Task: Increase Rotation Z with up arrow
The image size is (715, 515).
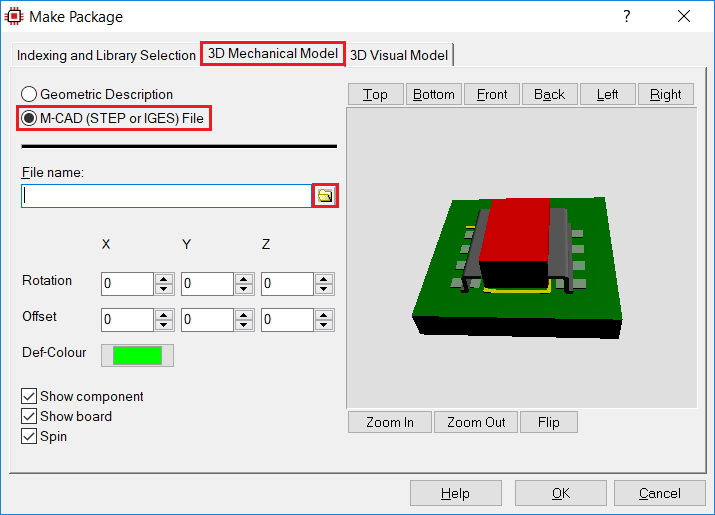Action: coord(324,278)
